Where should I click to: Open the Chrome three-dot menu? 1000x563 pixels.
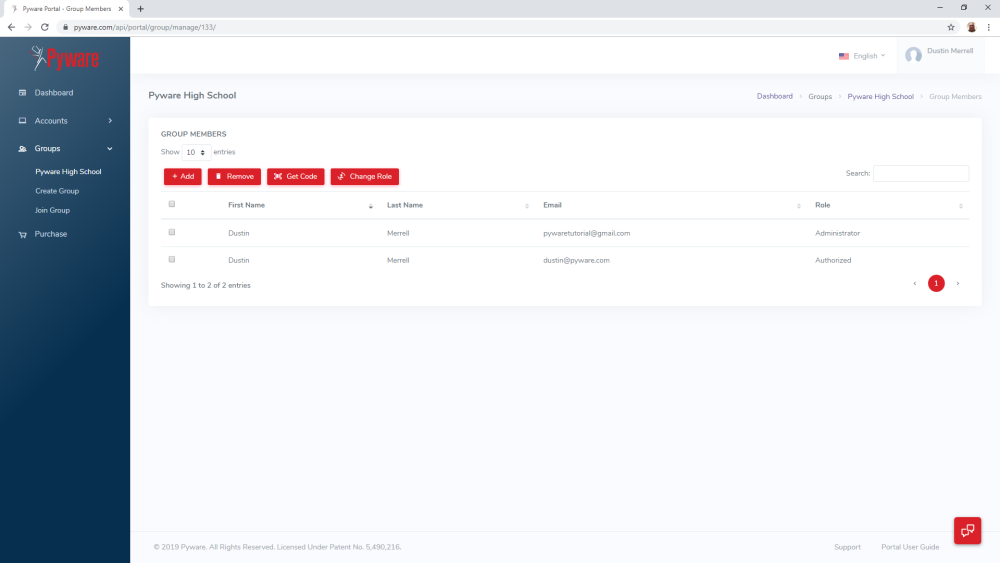pos(989,27)
